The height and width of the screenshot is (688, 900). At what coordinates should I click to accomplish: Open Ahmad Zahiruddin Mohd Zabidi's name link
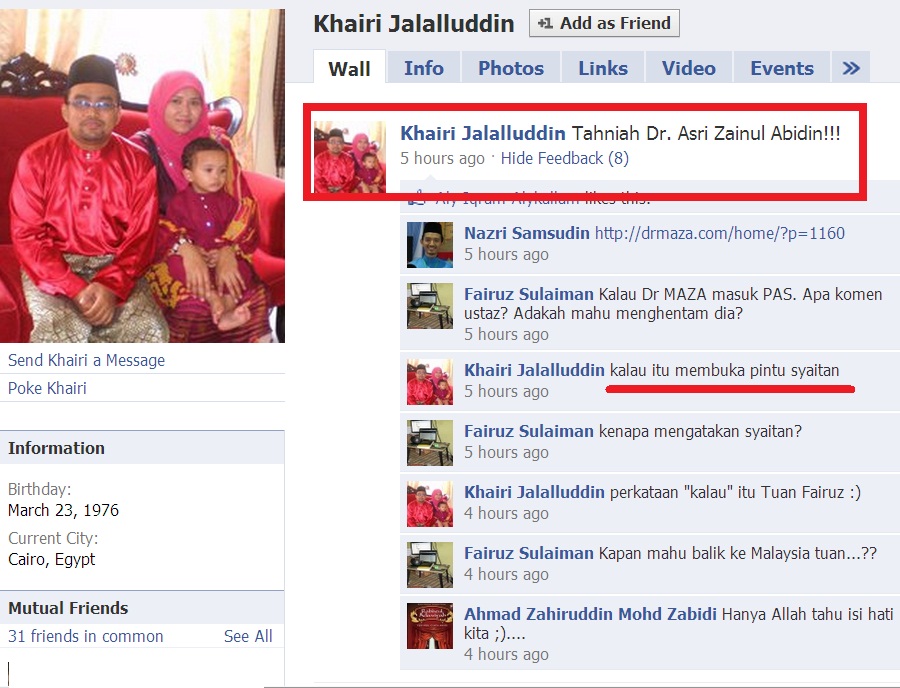pos(590,614)
